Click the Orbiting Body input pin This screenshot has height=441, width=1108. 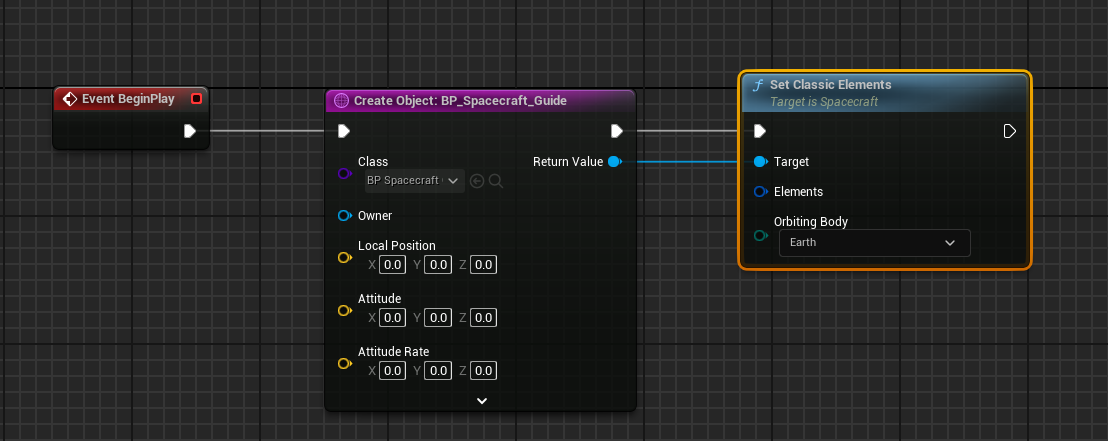pos(760,235)
